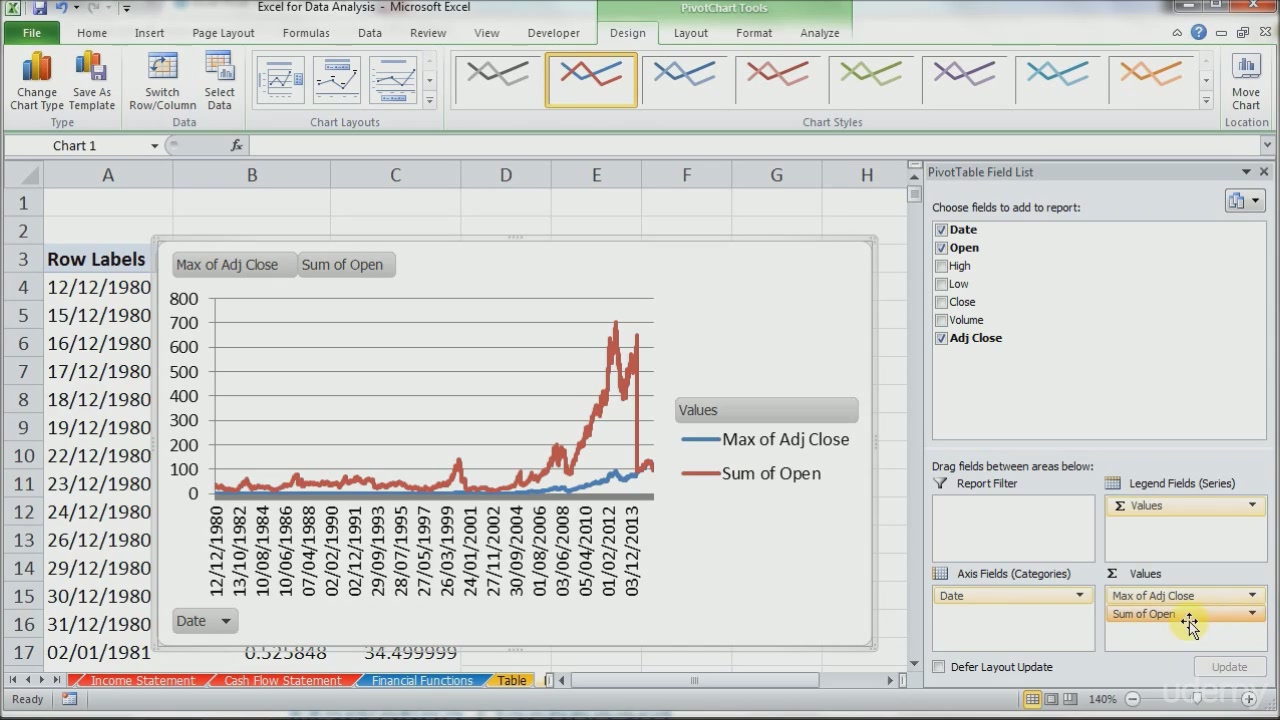This screenshot has width=1280, height=720.
Task: Open Max of Adj Close dropdown in Values area
Action: pyautogui.click(x=1252, y=595)
